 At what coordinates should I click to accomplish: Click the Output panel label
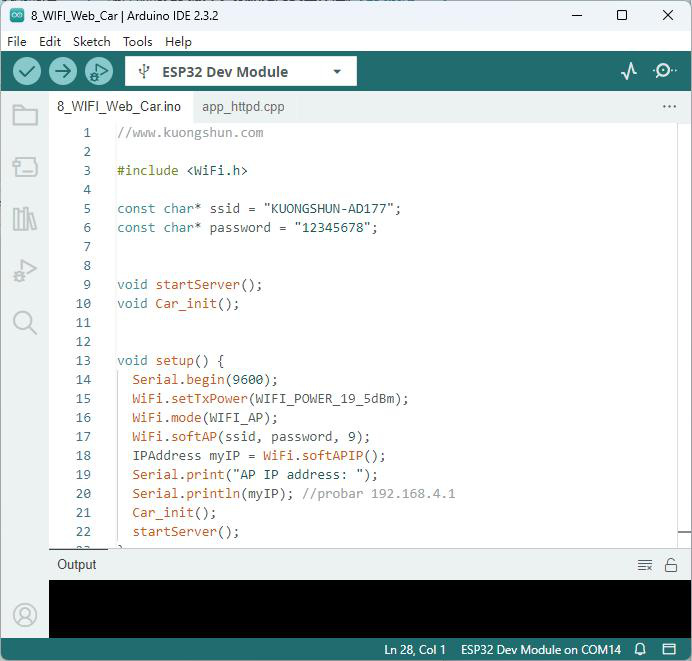click(77, 564)
